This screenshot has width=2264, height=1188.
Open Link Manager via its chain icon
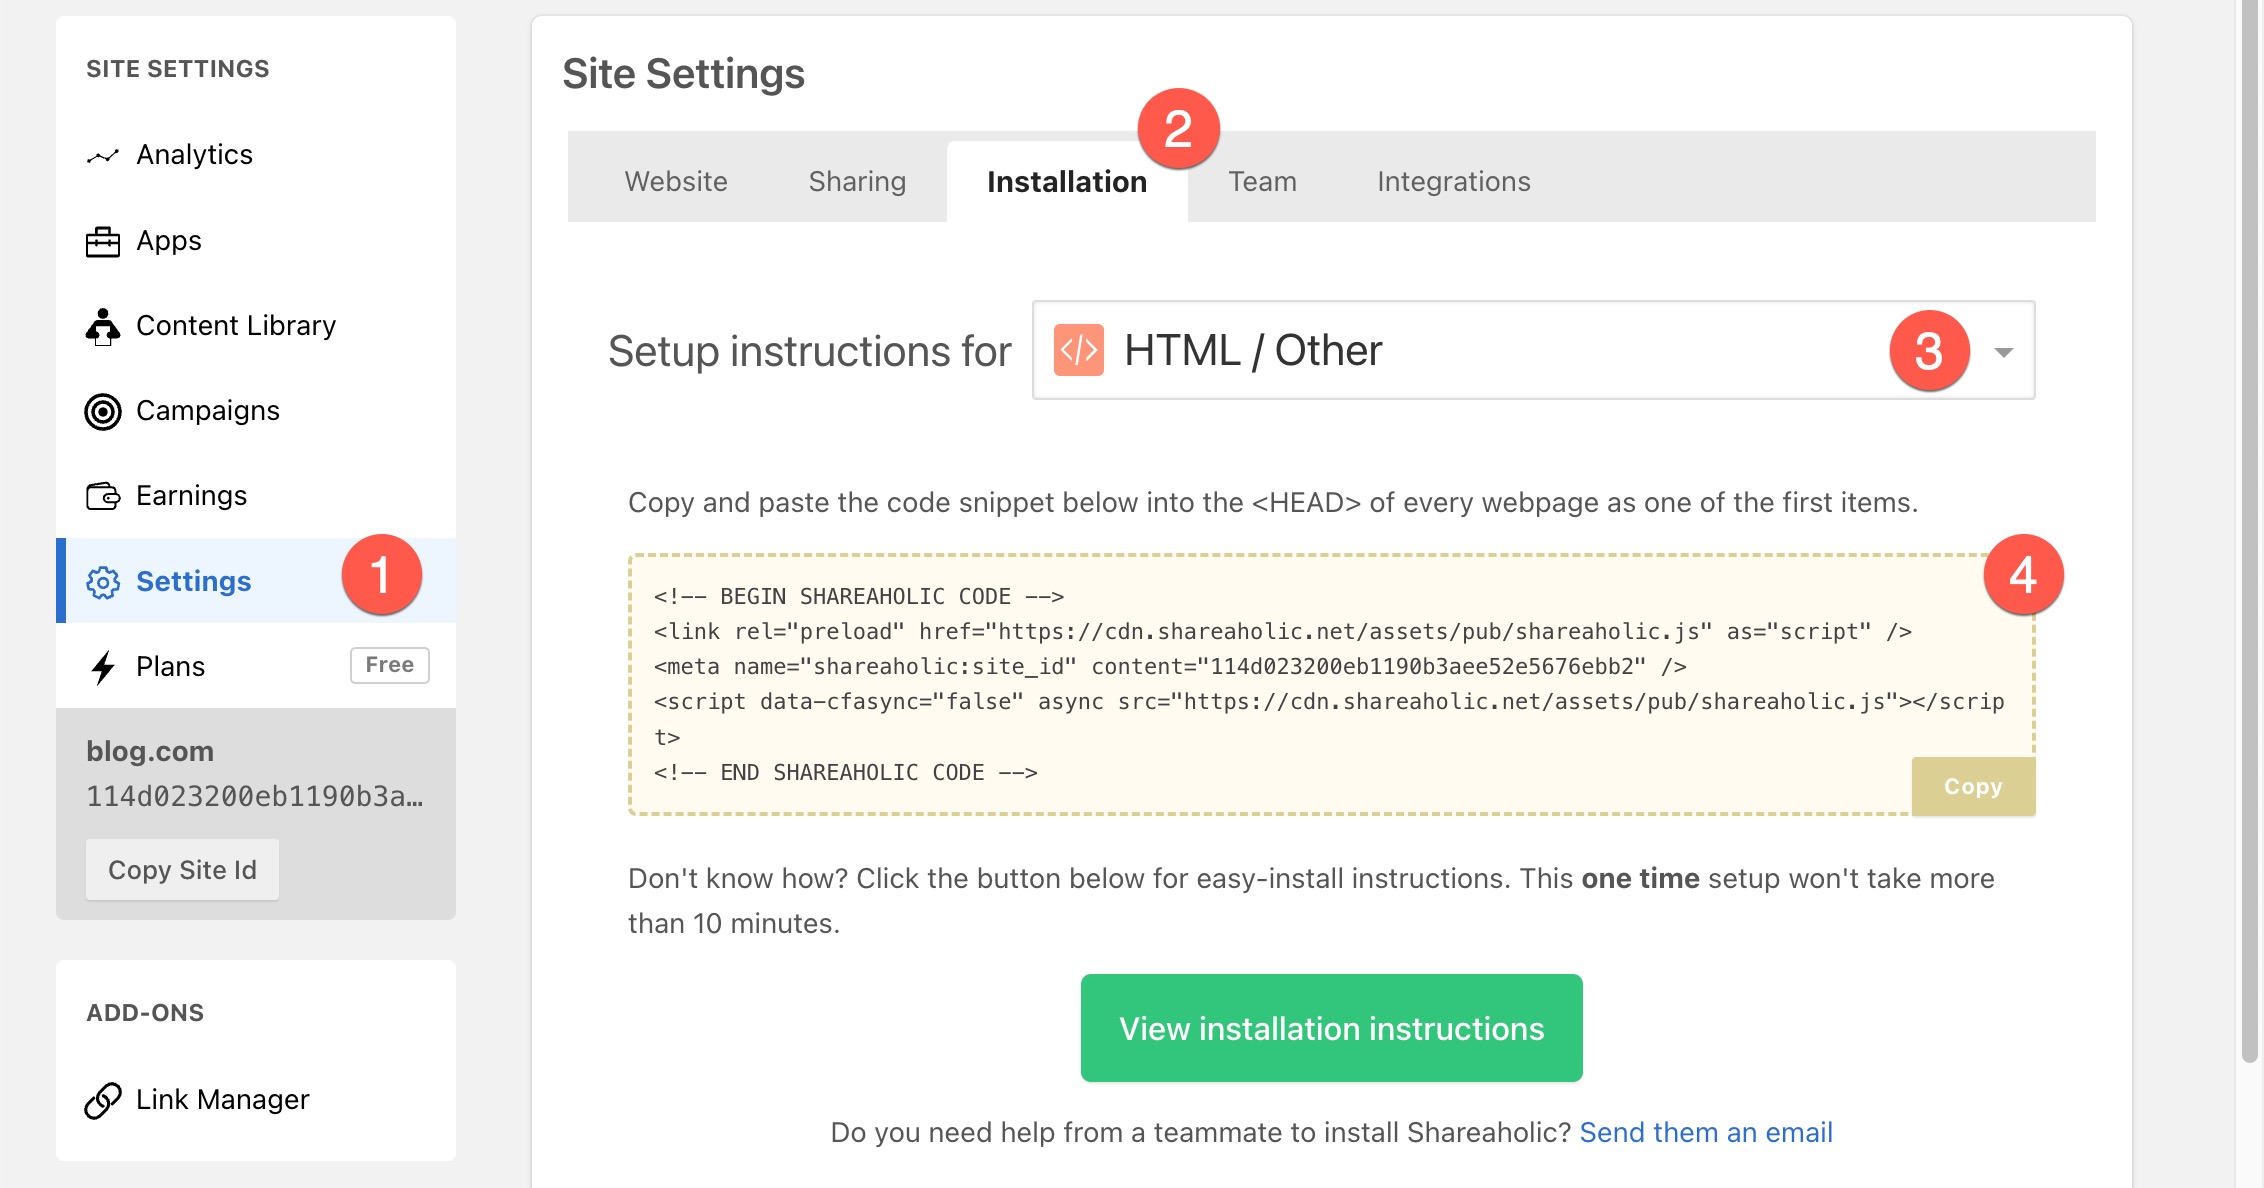click(x=103, y=1099)
